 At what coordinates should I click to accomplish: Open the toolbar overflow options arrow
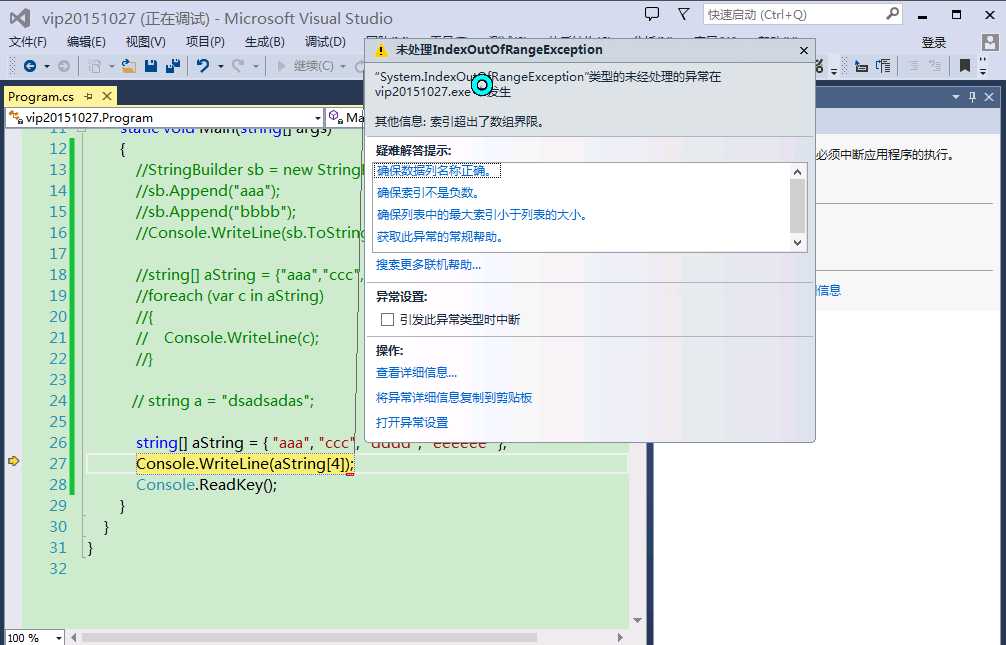pos(983,66)
